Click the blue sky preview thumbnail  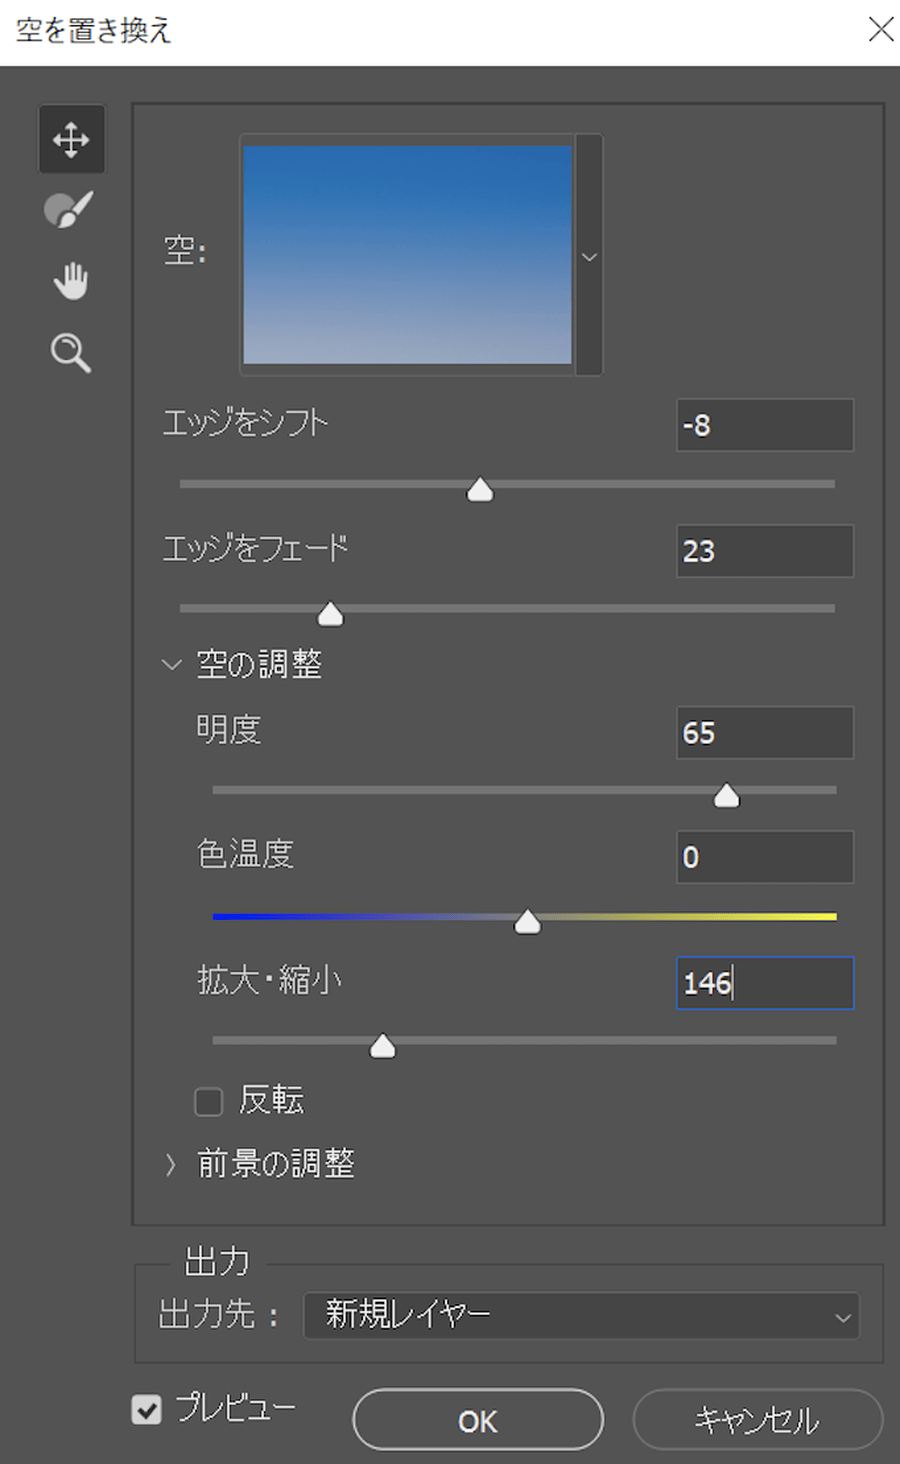[x=408, y=255]
